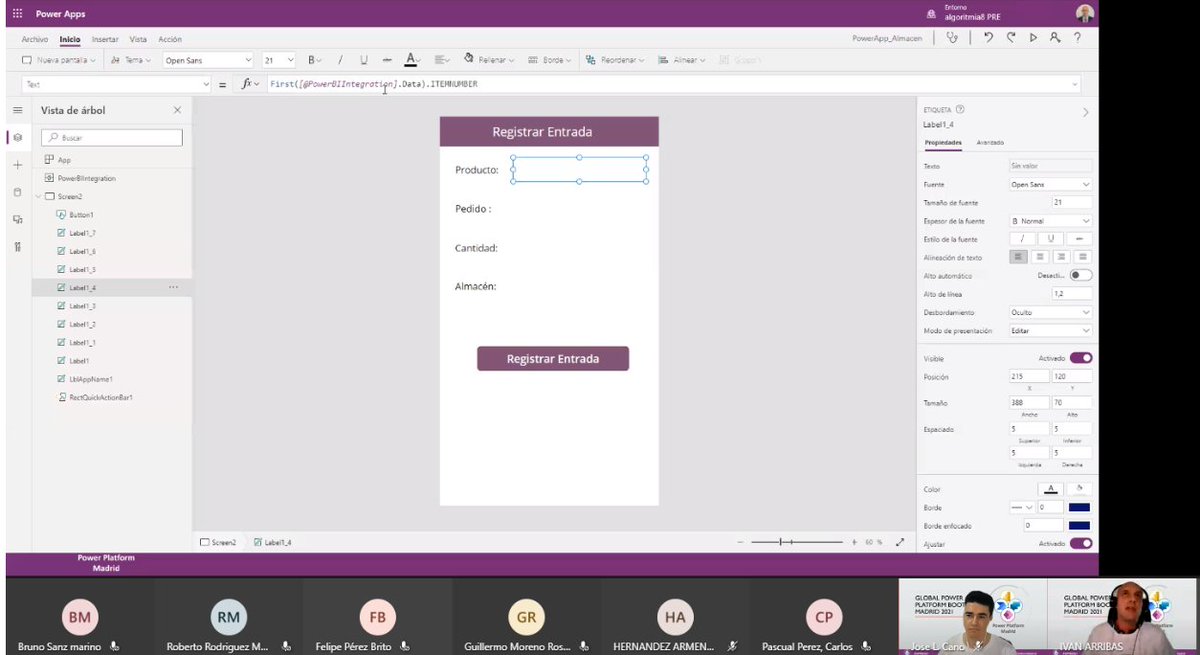The width and height of the screenshot is (1200, 655).
Task: Open ETIQUETA help info icon
Action: [x=960, y=110]
